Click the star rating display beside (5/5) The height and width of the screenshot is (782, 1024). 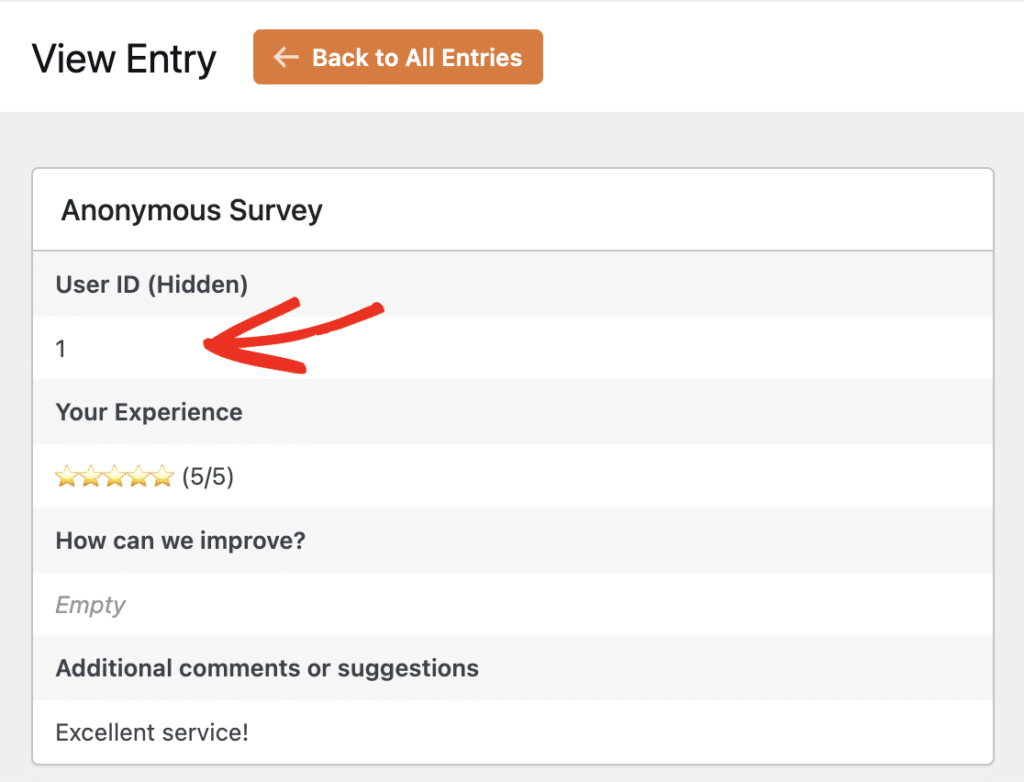(113, 475)
